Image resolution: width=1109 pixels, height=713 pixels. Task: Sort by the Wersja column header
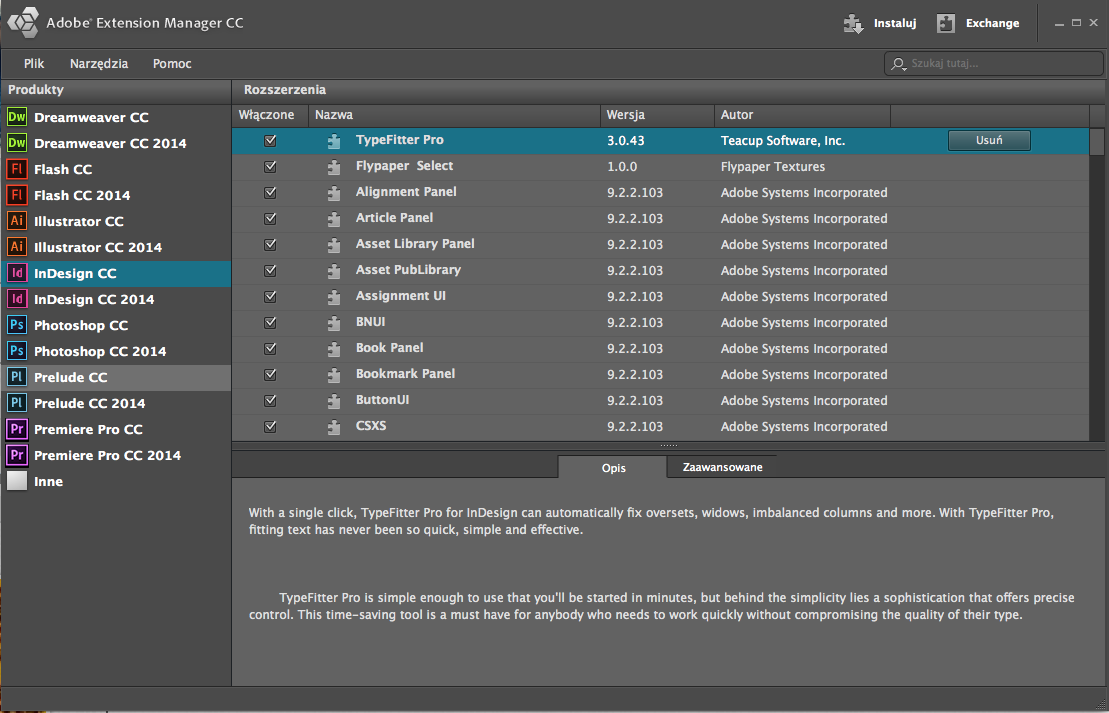(658, 115)
